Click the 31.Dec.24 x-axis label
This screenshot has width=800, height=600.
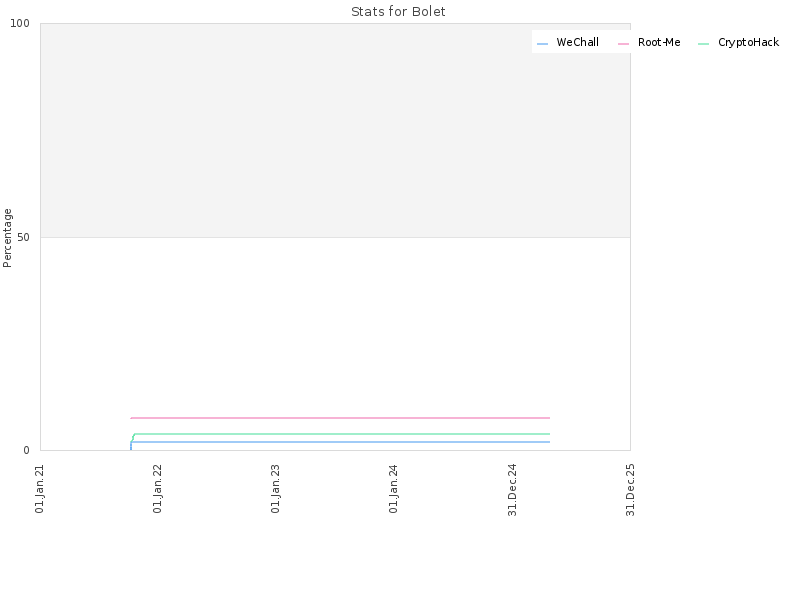(512, 490)
